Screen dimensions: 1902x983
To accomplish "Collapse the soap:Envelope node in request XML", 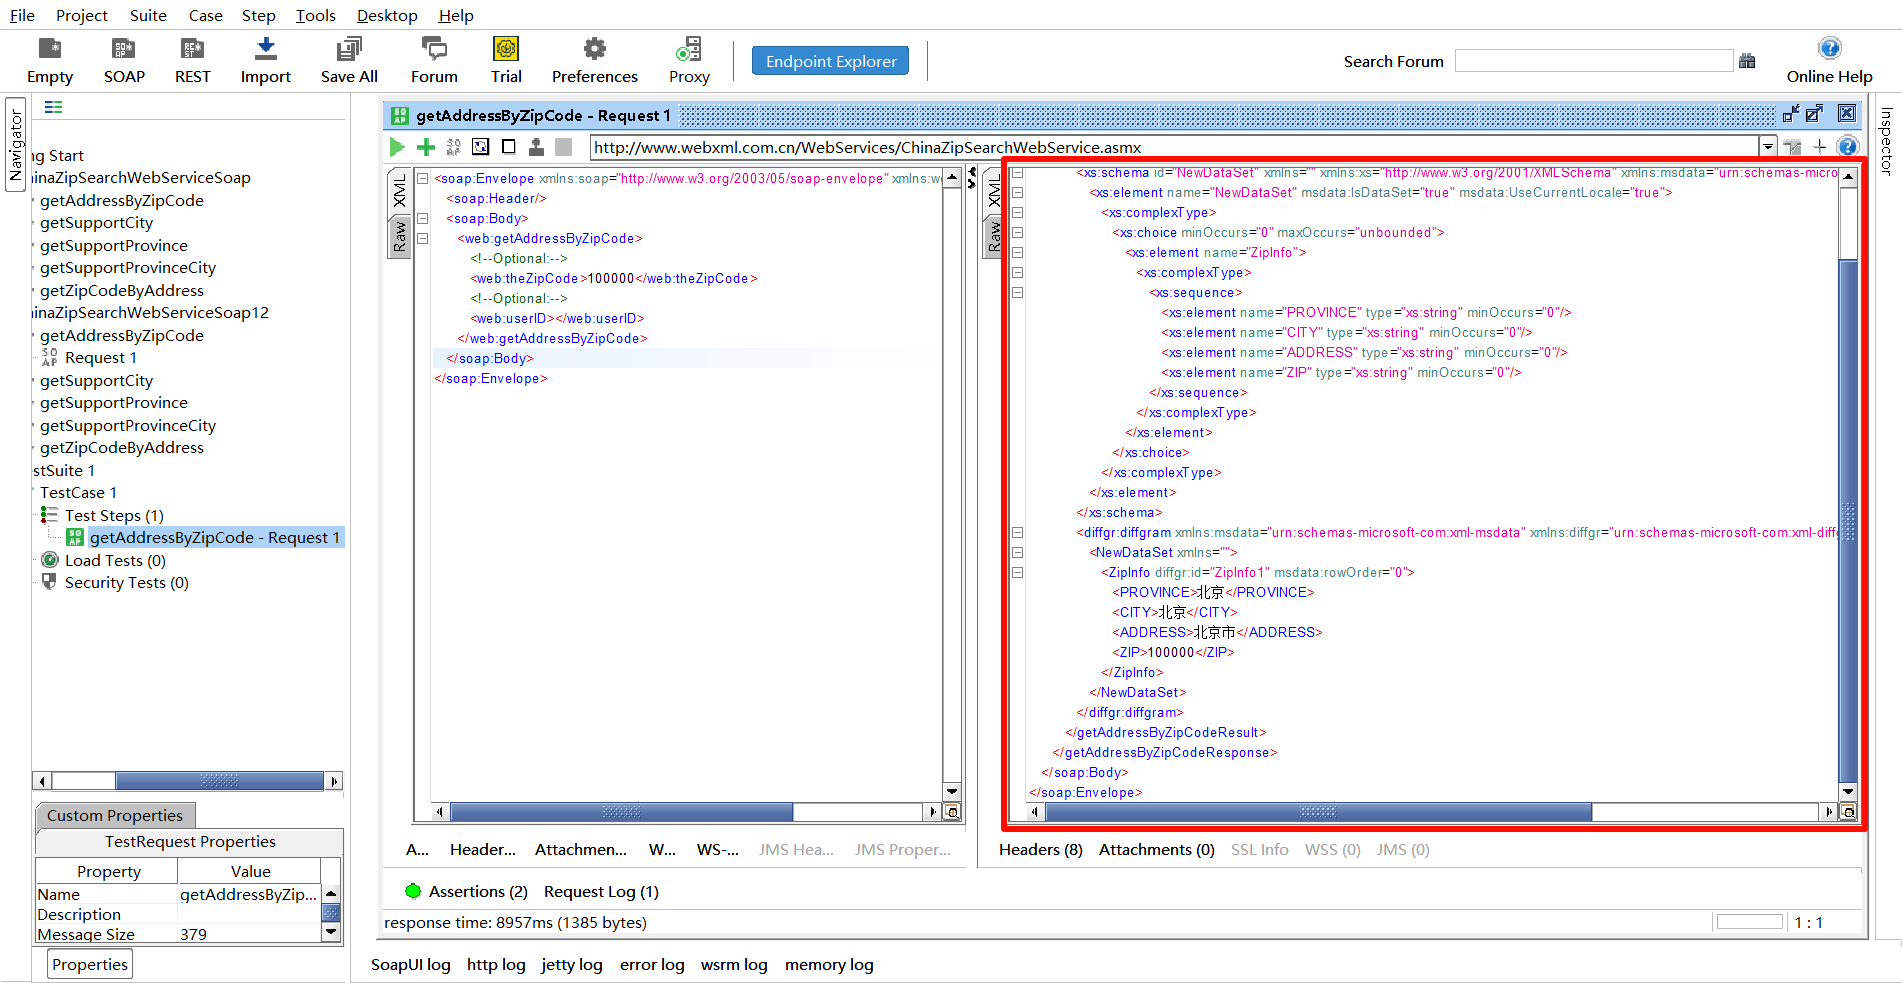I will [423, 179].
